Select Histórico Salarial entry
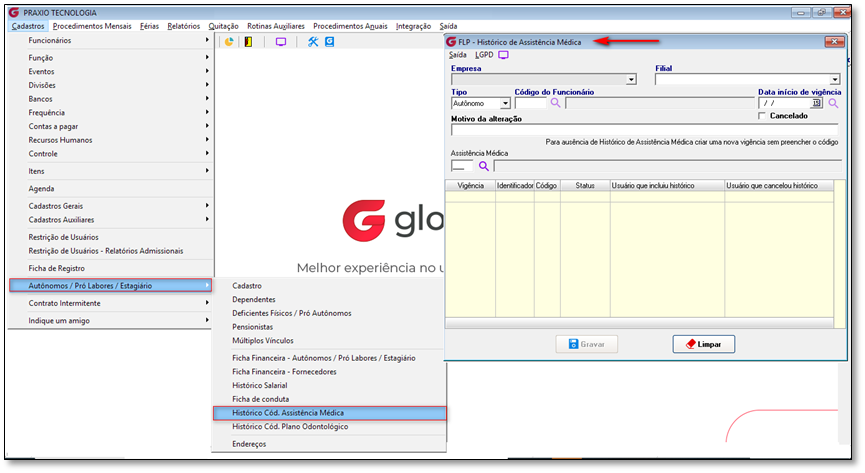The image size is (865, 473). (259, 385)
